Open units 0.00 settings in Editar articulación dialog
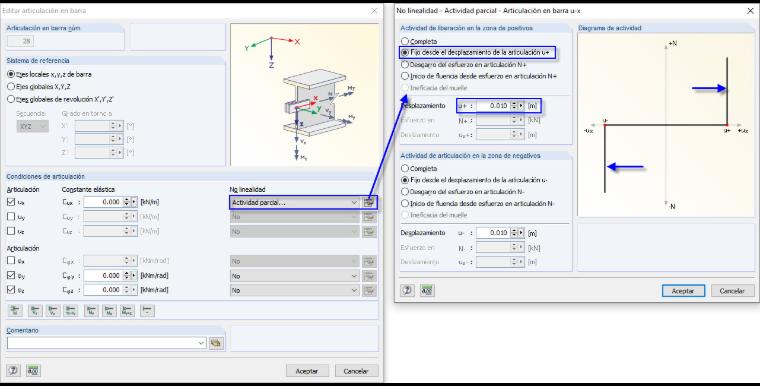Screen dimensions: 760x386 click(33, 370)
